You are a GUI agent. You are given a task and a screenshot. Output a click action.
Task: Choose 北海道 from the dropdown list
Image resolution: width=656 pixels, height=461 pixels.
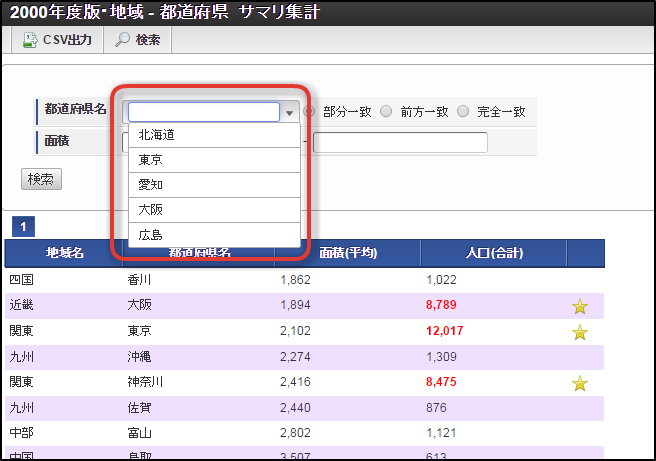214,135
